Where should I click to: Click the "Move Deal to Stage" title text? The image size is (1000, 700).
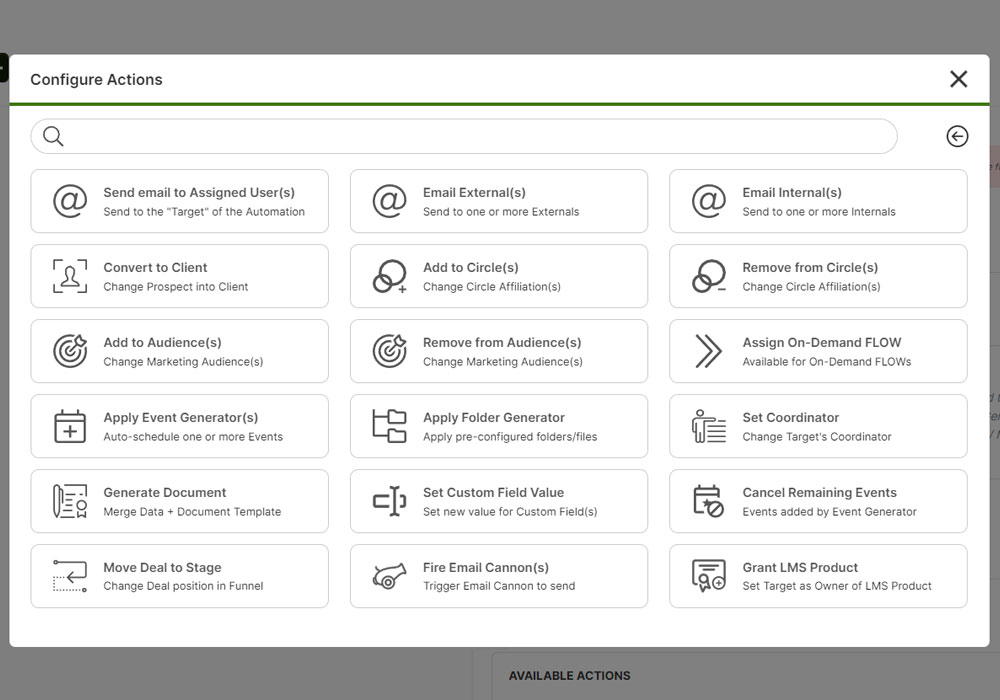pos(162,567)
